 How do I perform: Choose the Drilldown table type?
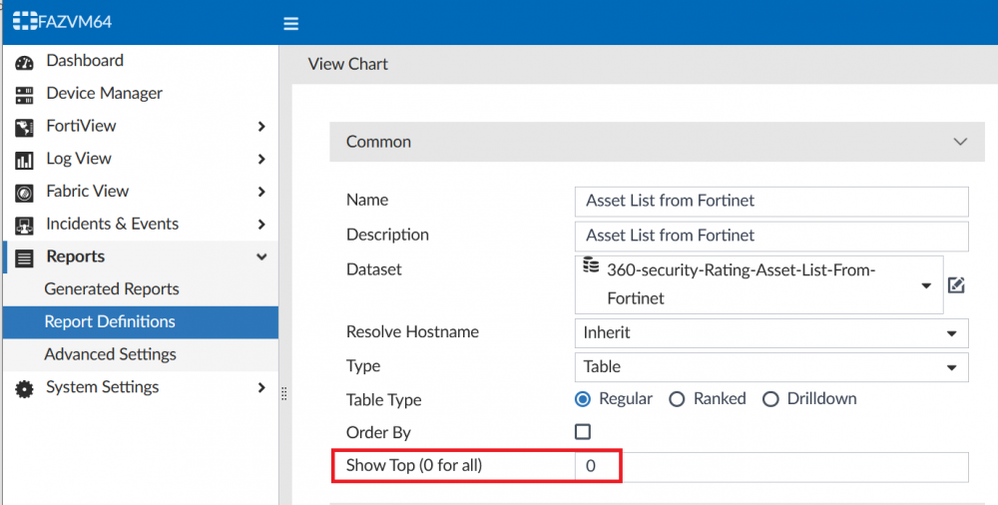tap(770, 399)
